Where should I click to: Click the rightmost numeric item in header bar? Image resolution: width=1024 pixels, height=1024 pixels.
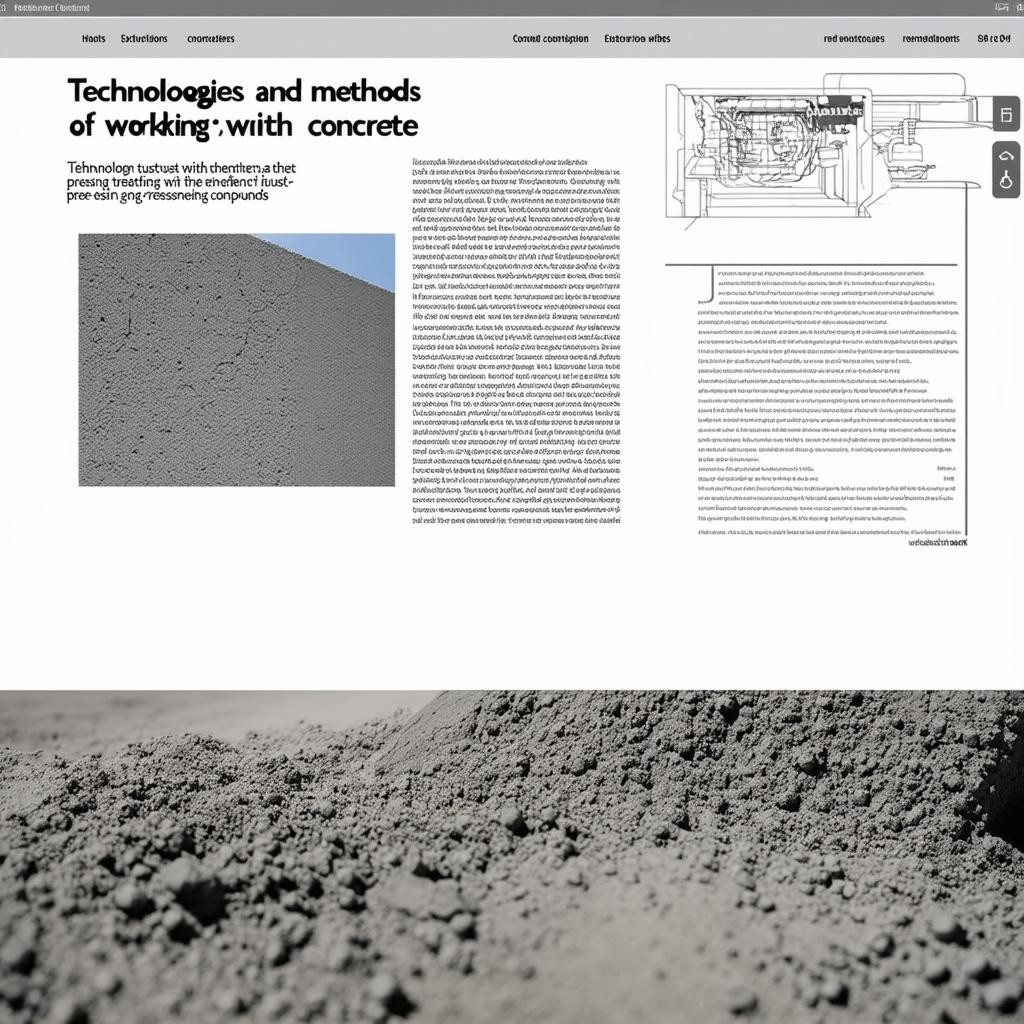click(x=993, y=39)
